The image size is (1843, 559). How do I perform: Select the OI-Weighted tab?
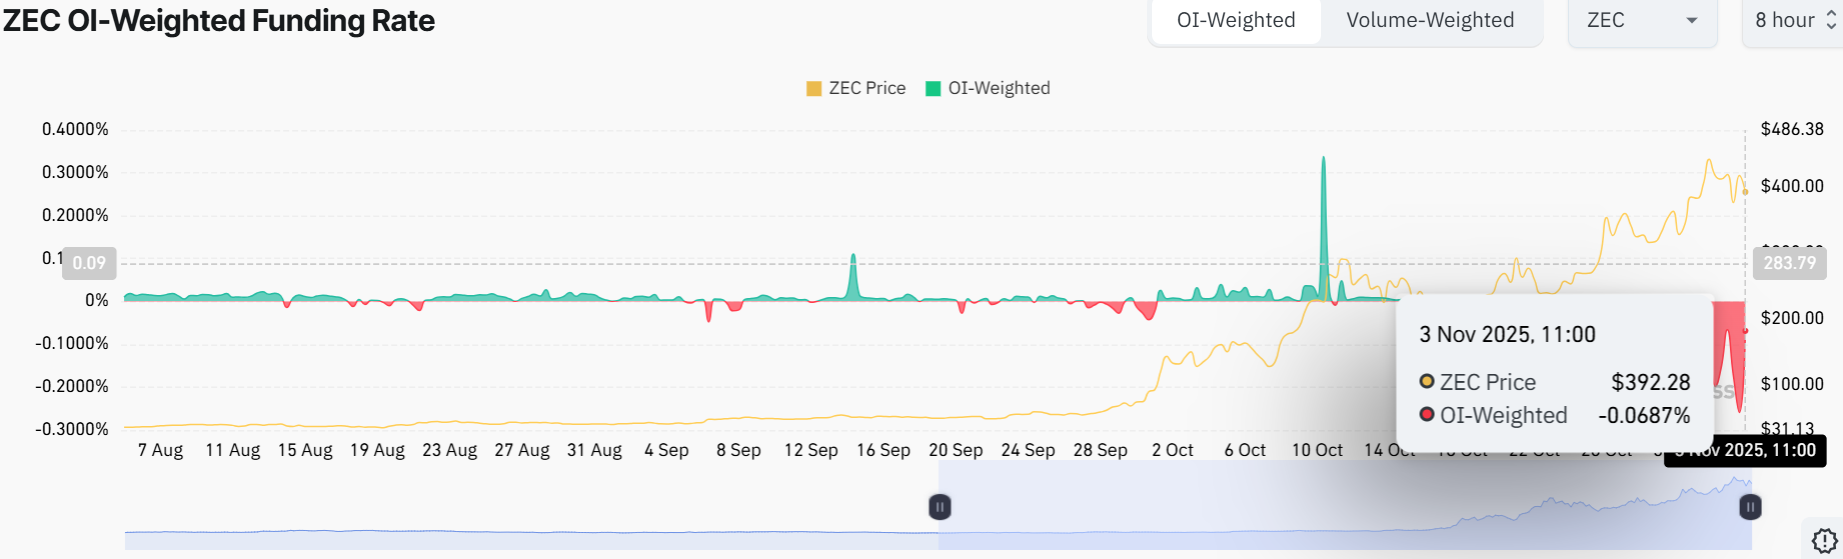[x=1235, y=21]
